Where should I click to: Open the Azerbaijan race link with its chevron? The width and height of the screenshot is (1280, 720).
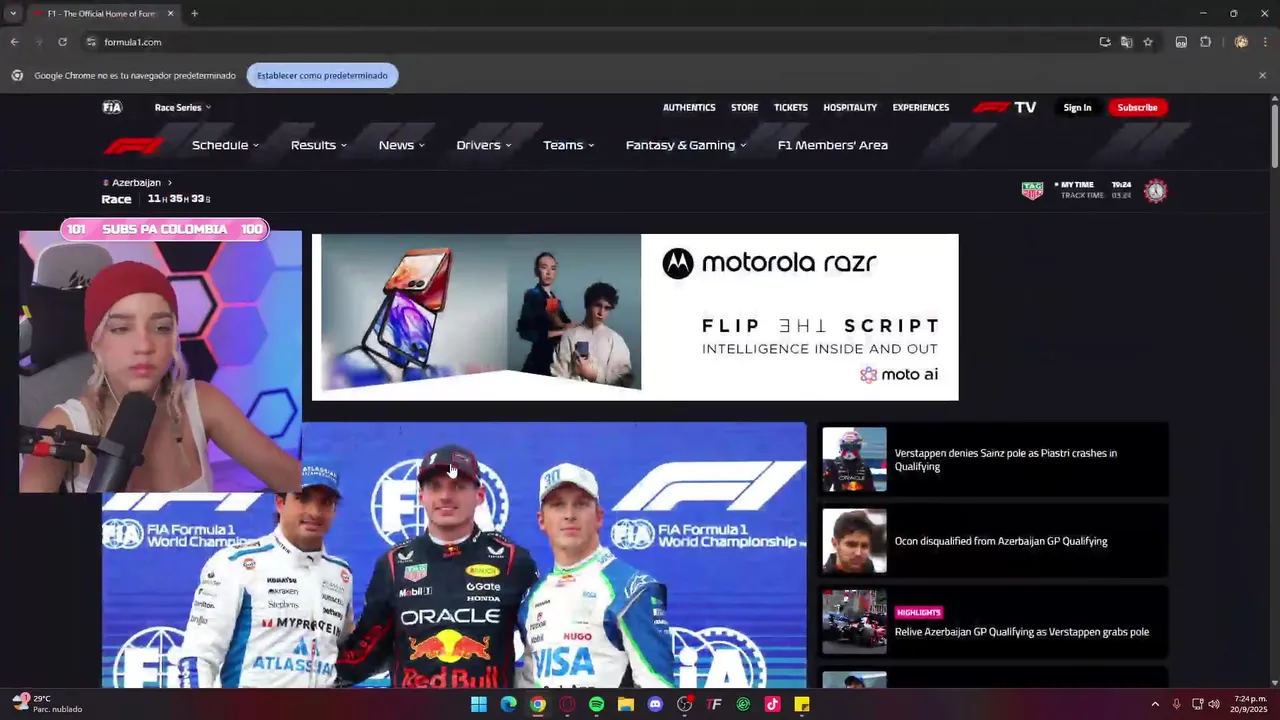pos(138,183)
